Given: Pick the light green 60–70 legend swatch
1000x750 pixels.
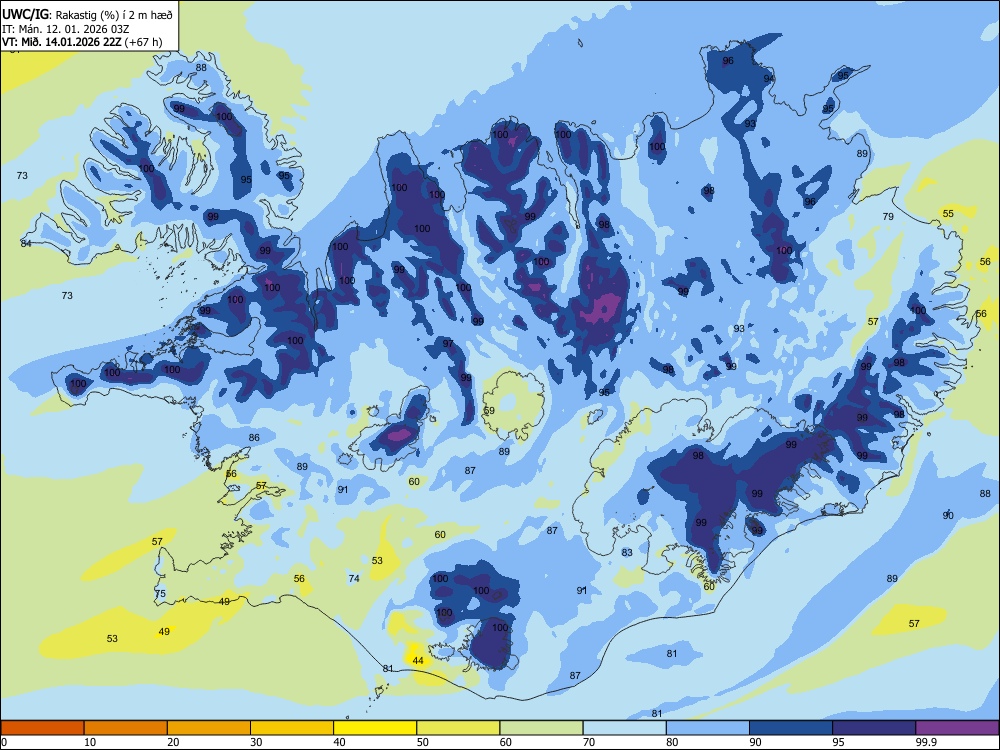Looking at the screenshot, I should coord(541,728).
